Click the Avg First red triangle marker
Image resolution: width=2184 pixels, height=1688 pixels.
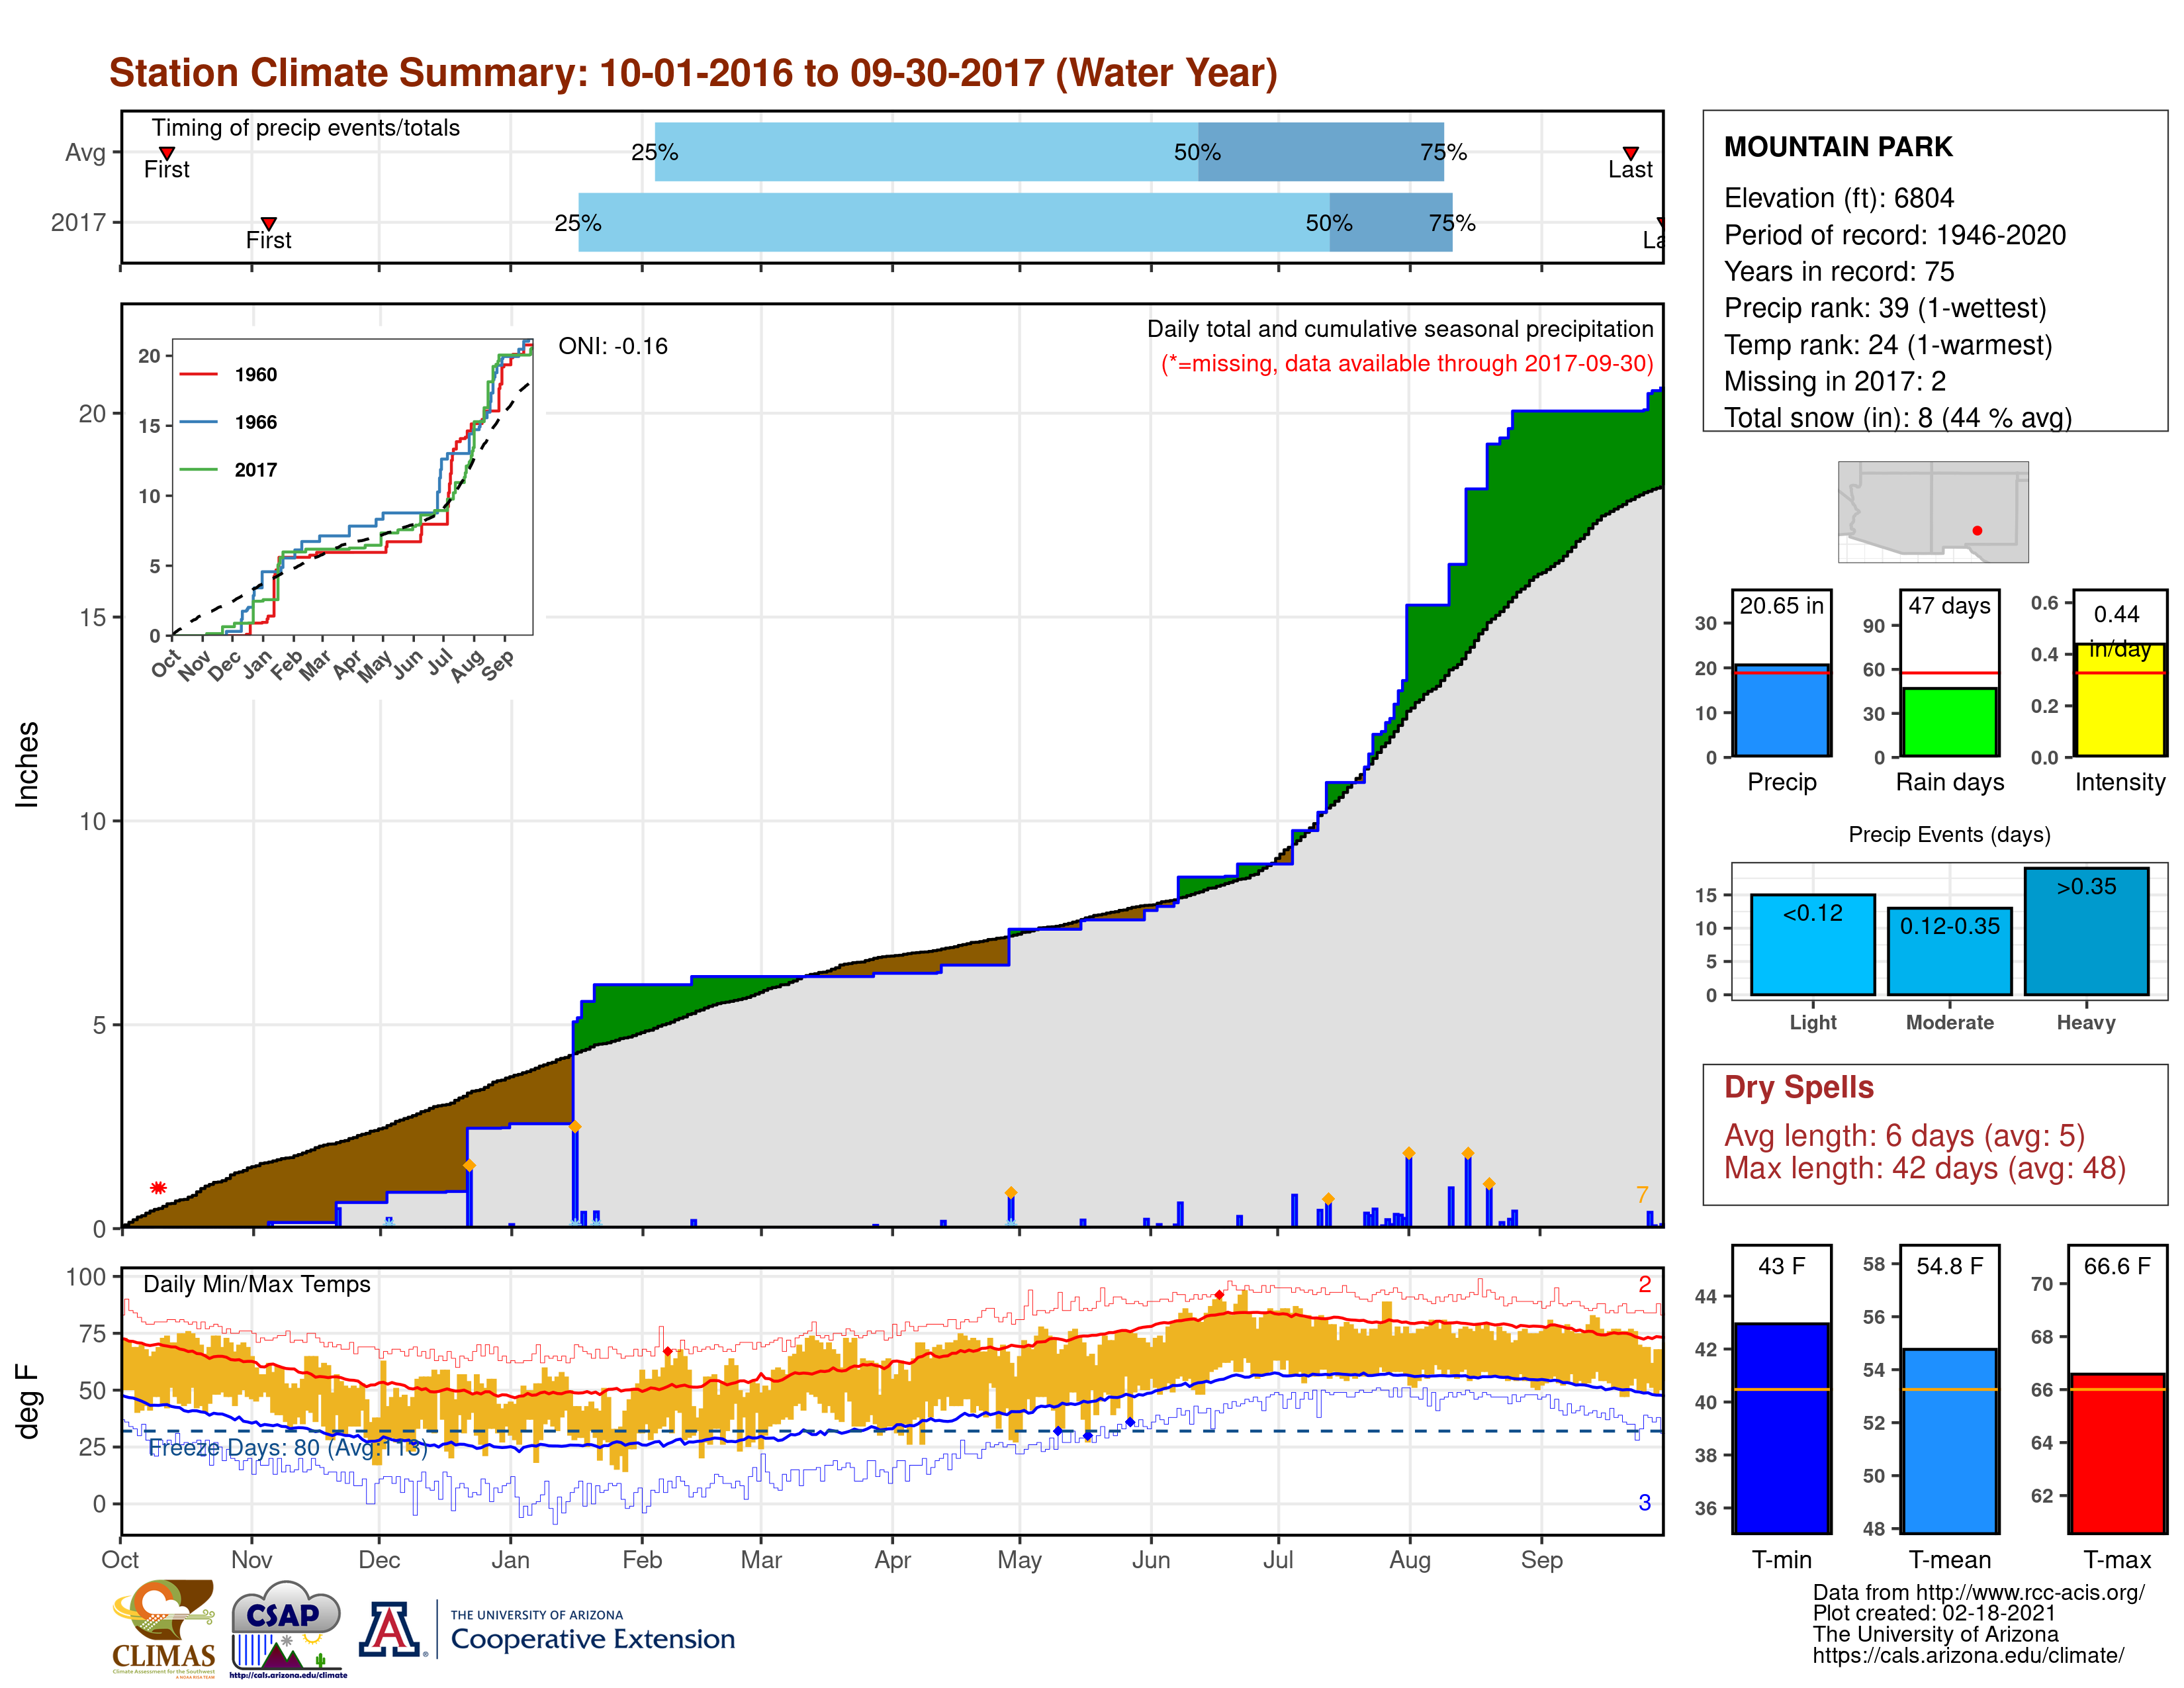click(x=167, y=153)
